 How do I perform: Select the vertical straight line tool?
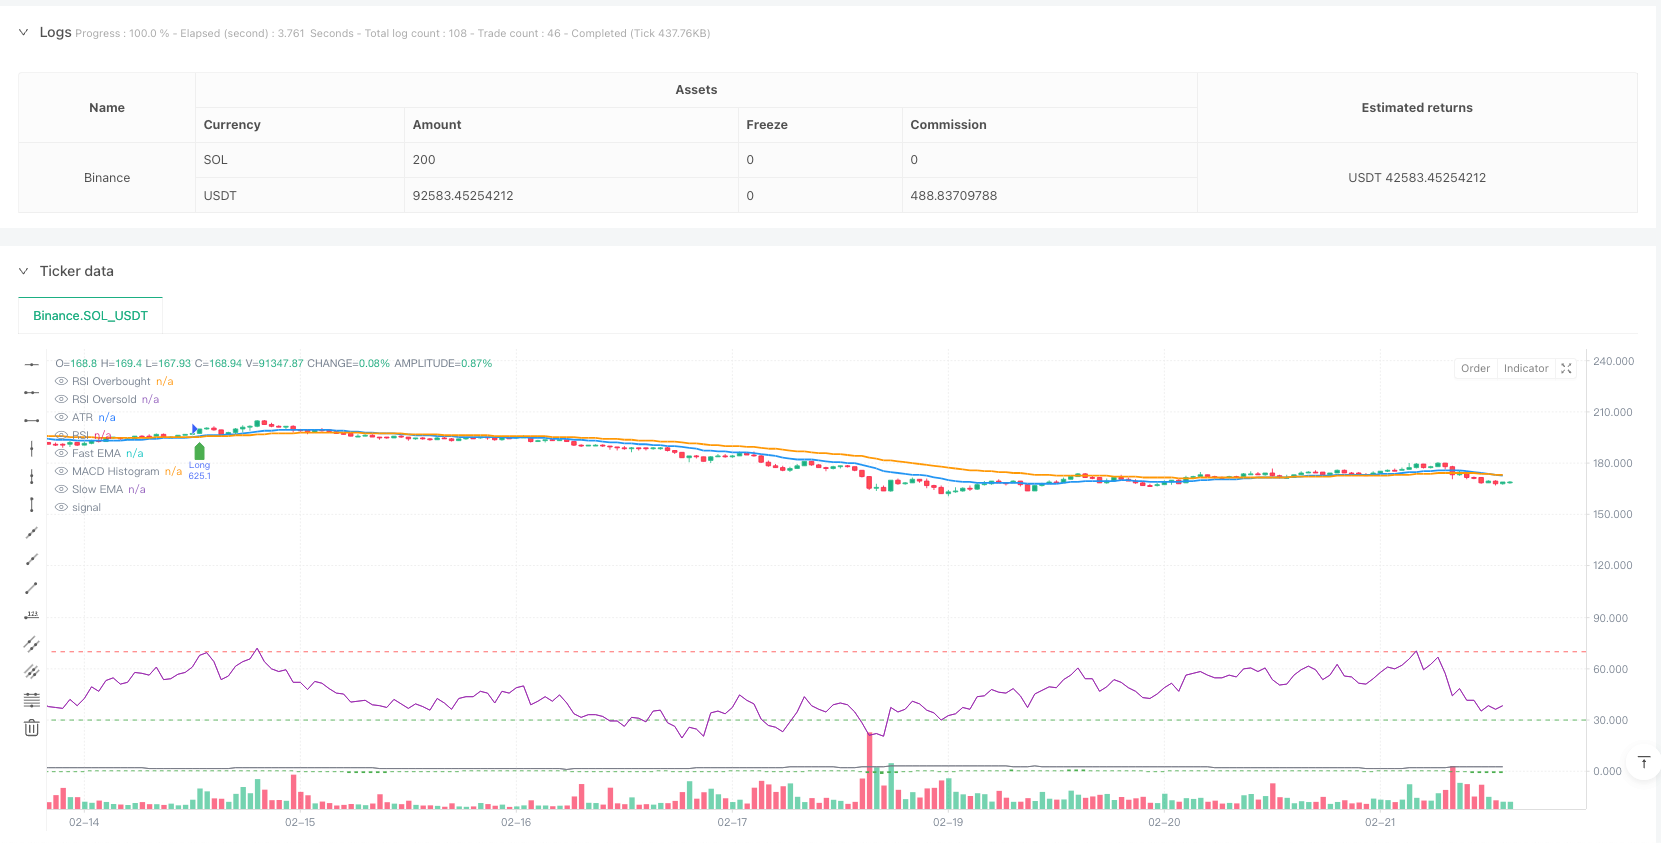[32, 448]
